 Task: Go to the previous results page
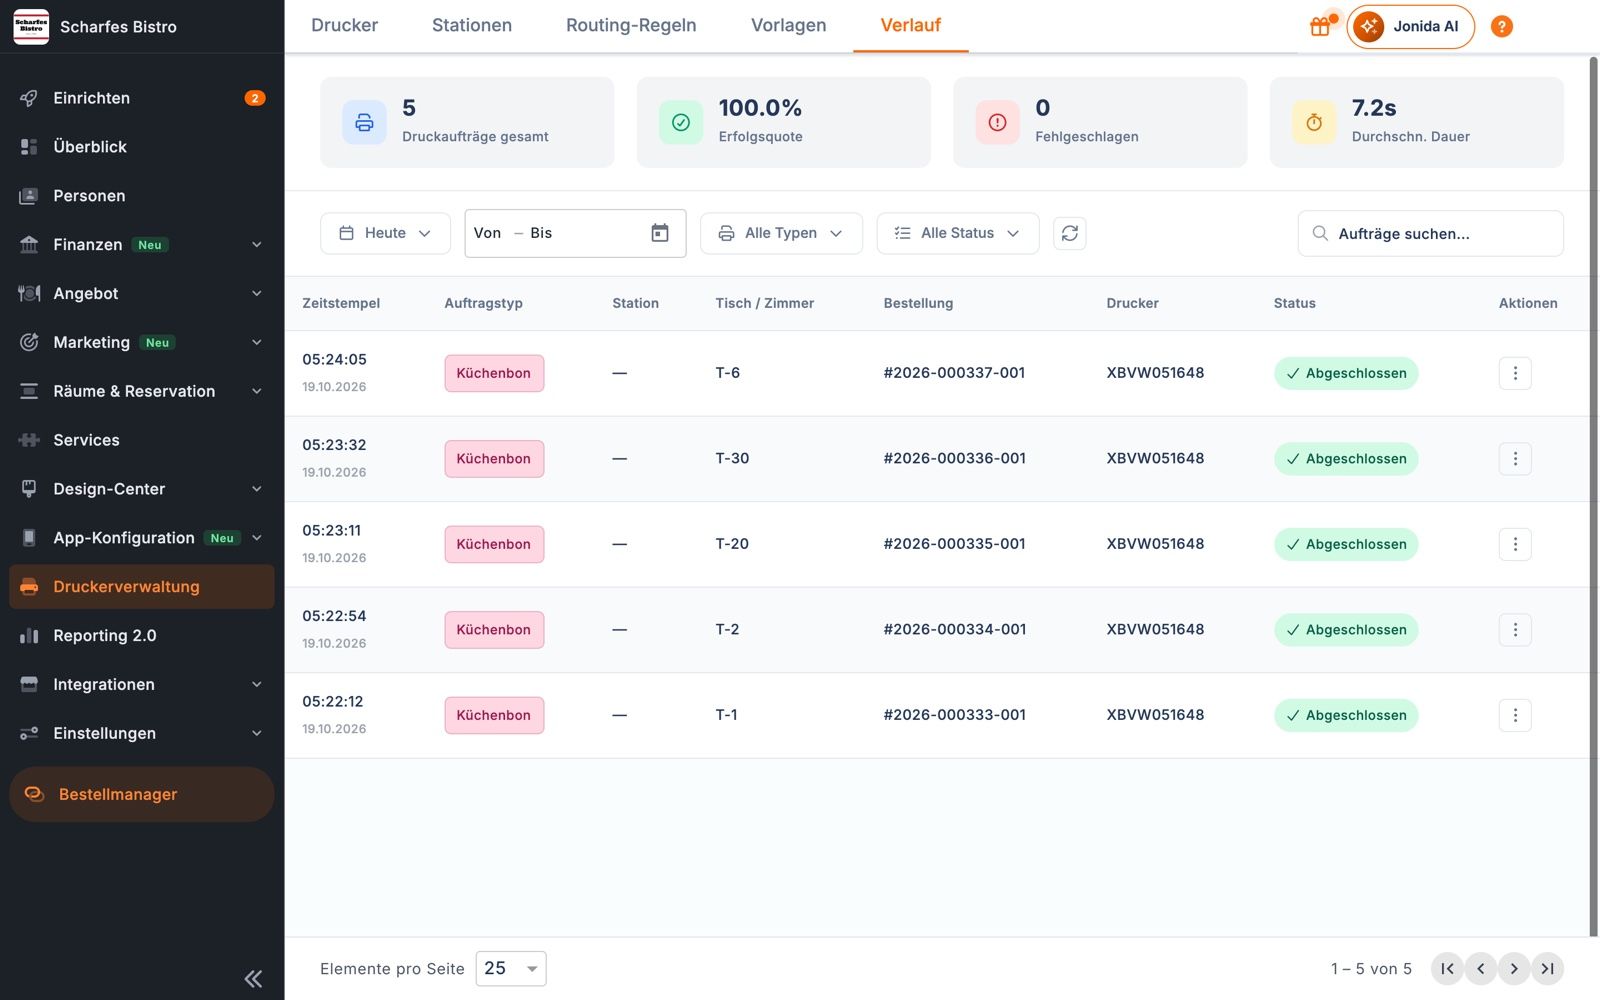[1481, 968]
